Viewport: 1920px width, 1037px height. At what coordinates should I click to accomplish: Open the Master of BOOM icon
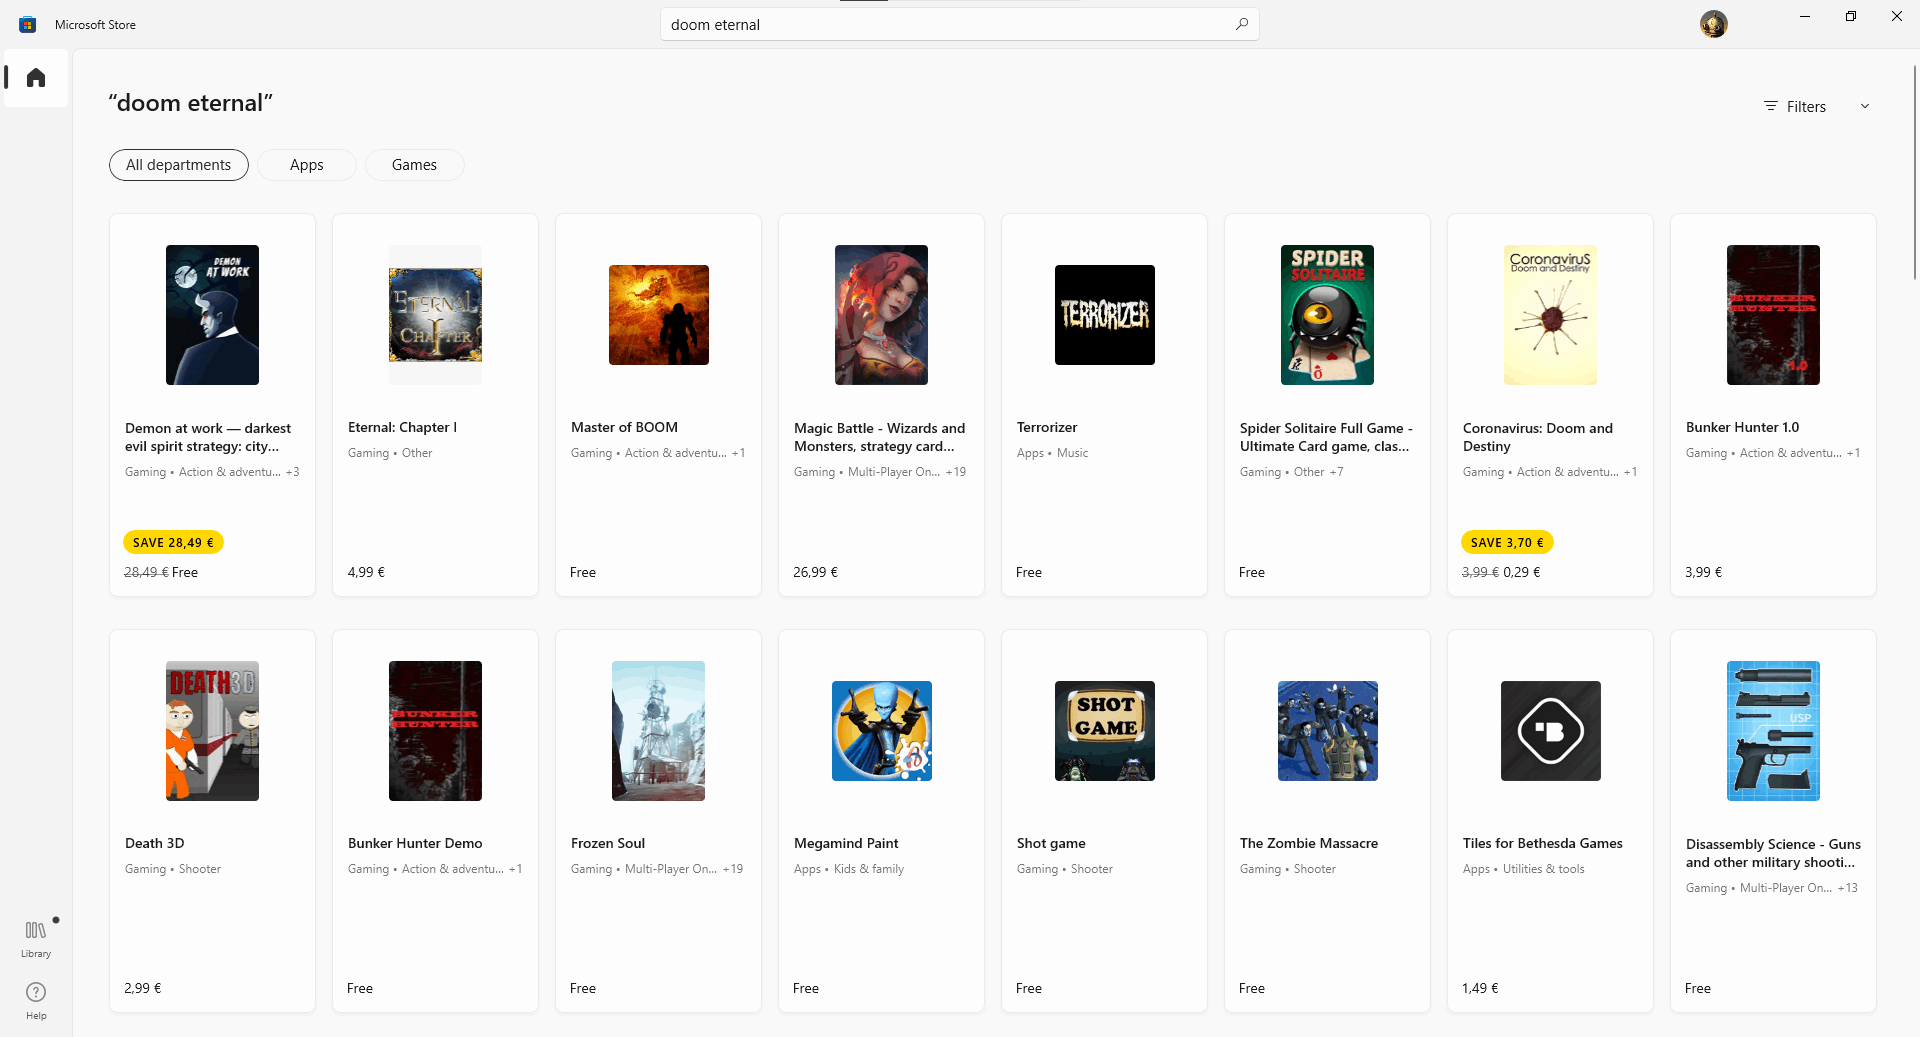click(x=659, y=315)
